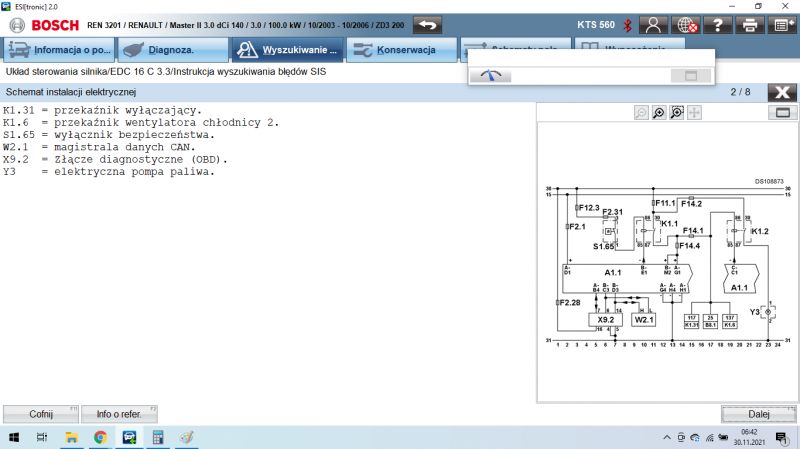This screenshot has width=800, height=449.
Task: Open the partially hidden book-icon tab
Action: pyautogui.click(x=630, y=43)
